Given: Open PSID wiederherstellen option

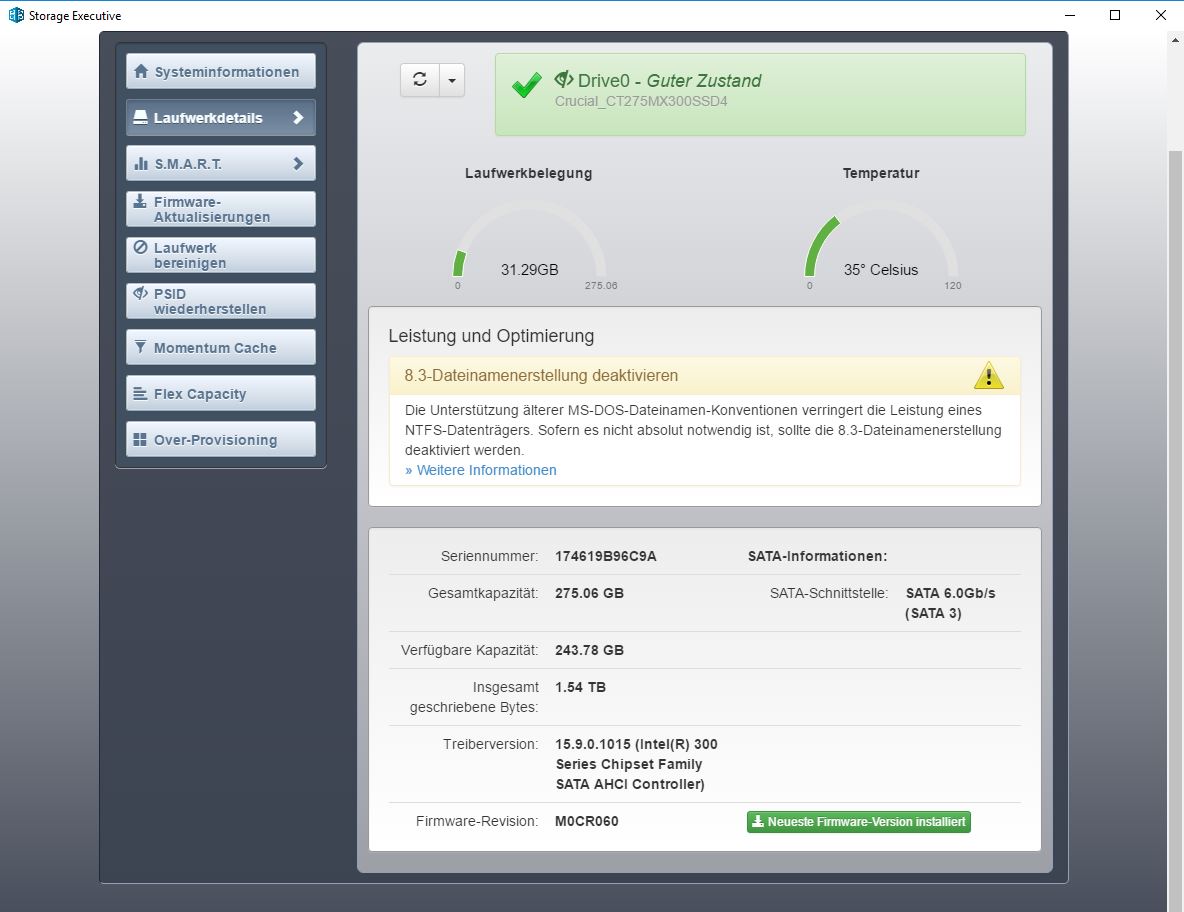Looking at the screenshot, I should point(220,301).
